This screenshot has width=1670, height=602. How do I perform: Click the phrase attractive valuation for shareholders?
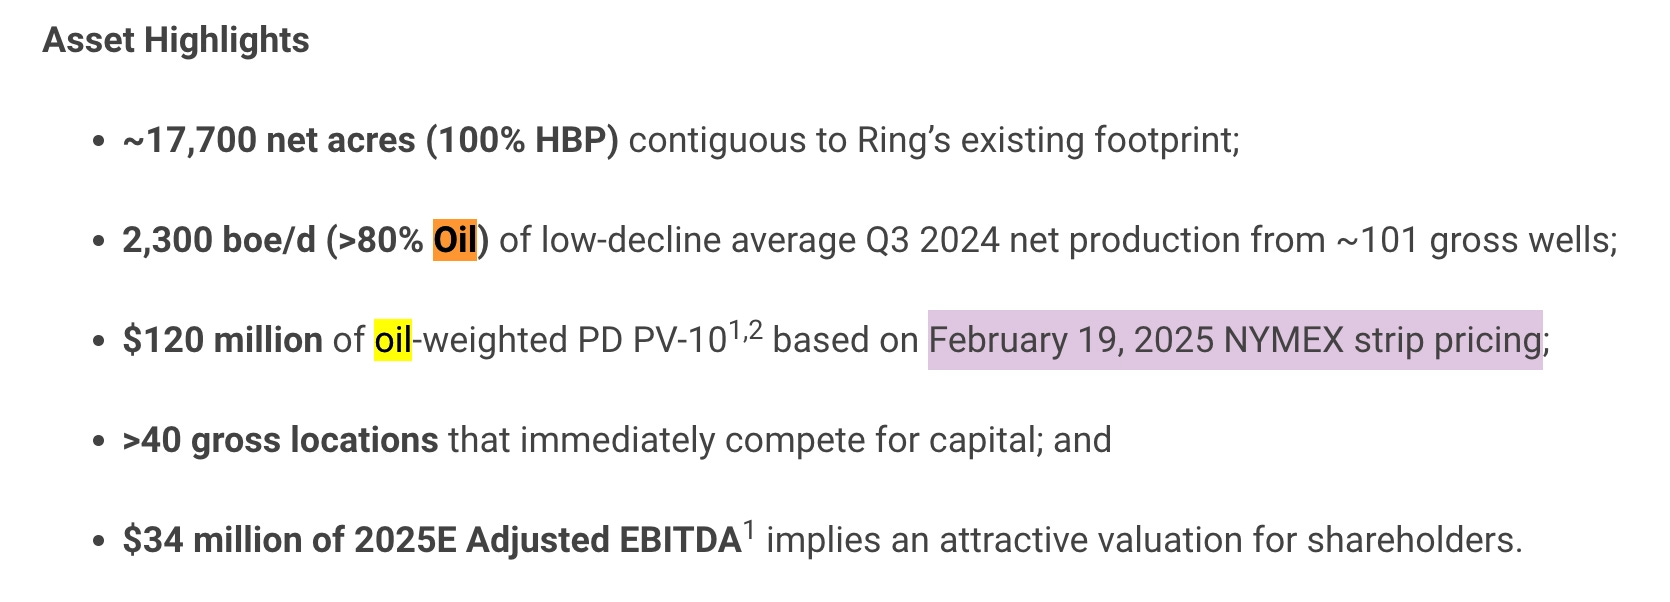(x=1230, y=540)
